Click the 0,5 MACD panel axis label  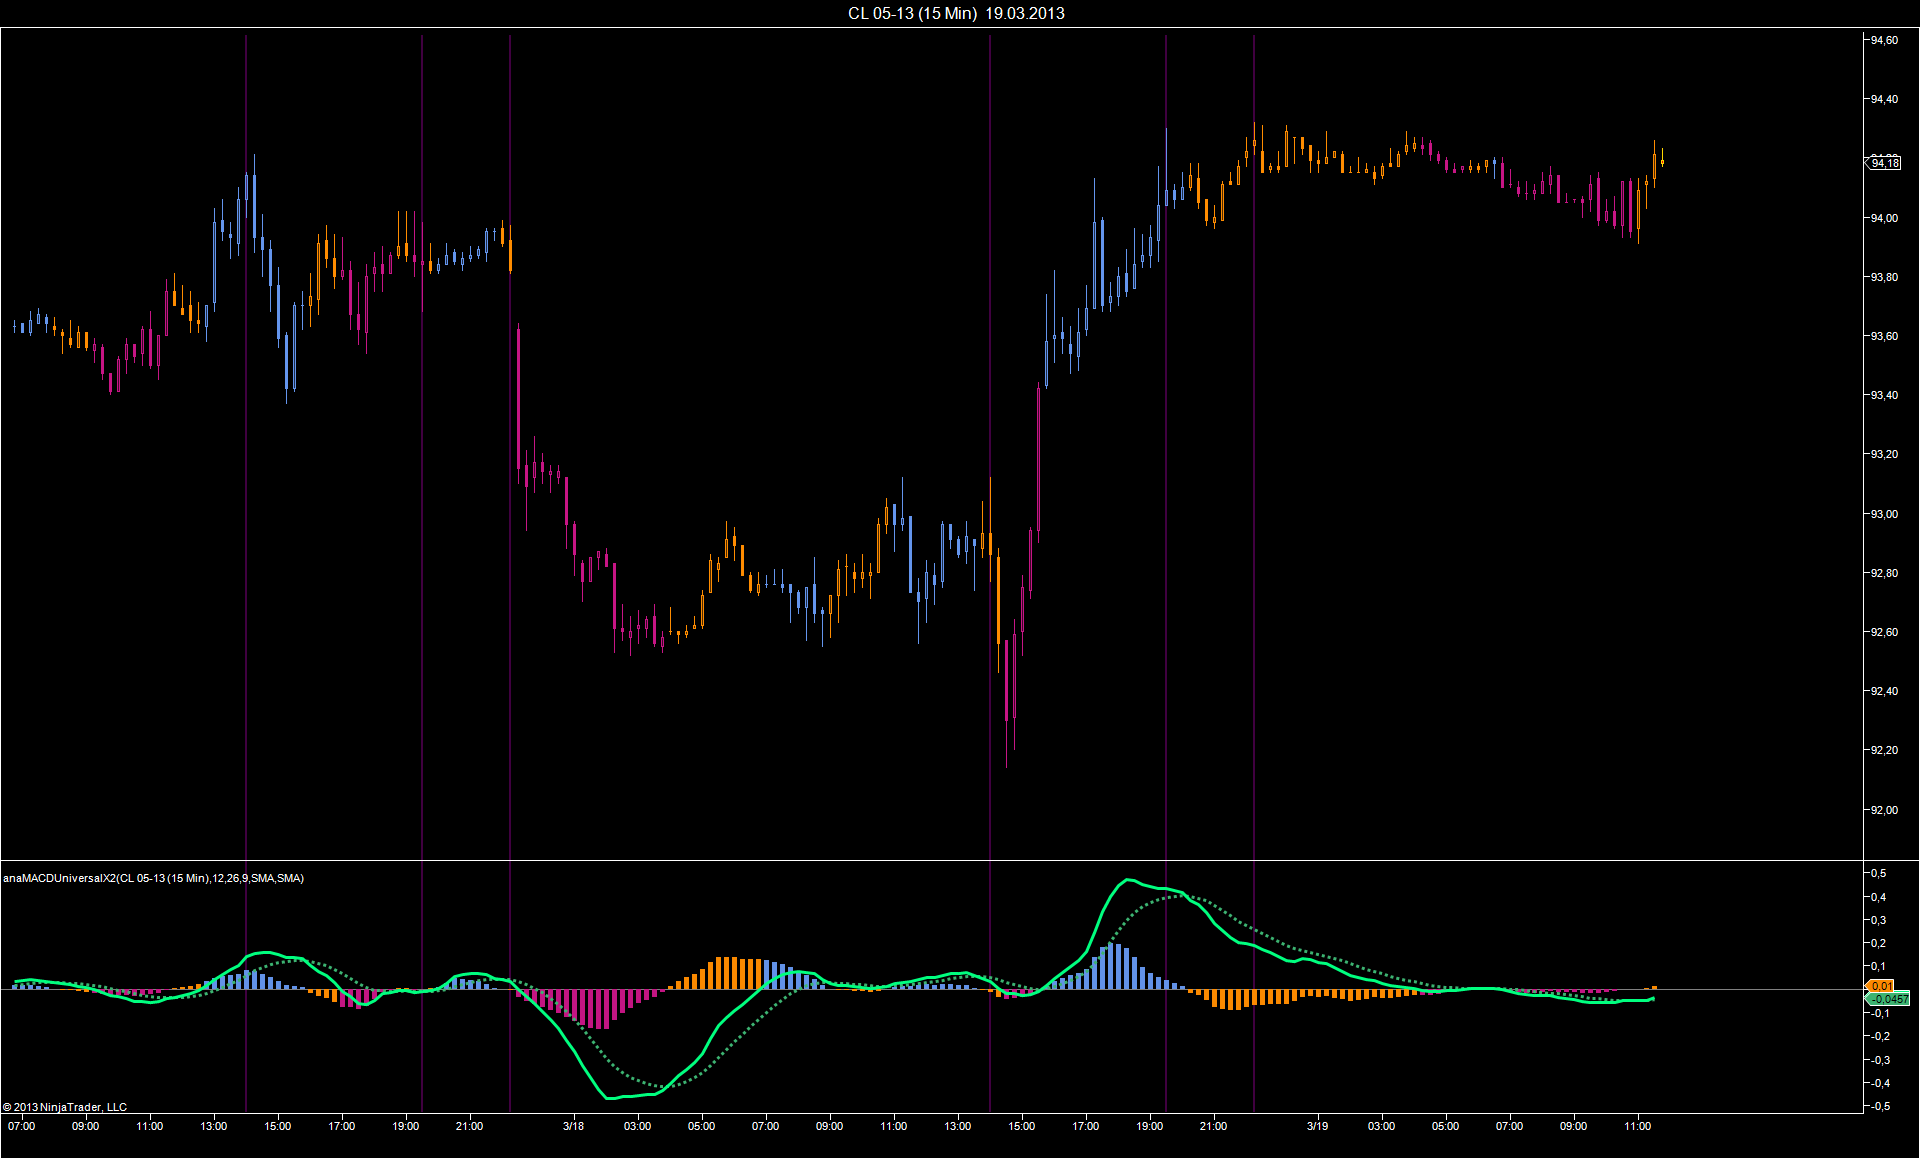pos(1879,873)
